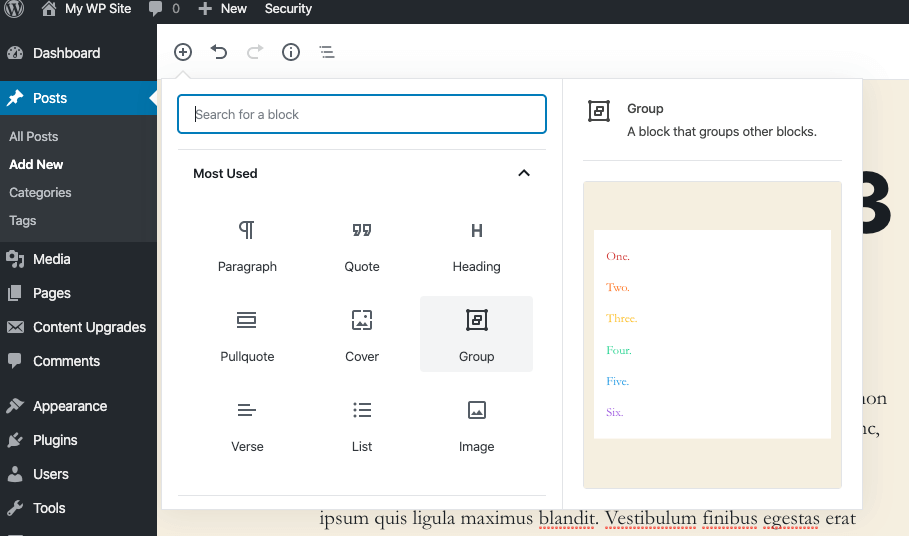
Task: Open the Security admin bar menu
Action: pyautogui.click(x=288, y=9)
